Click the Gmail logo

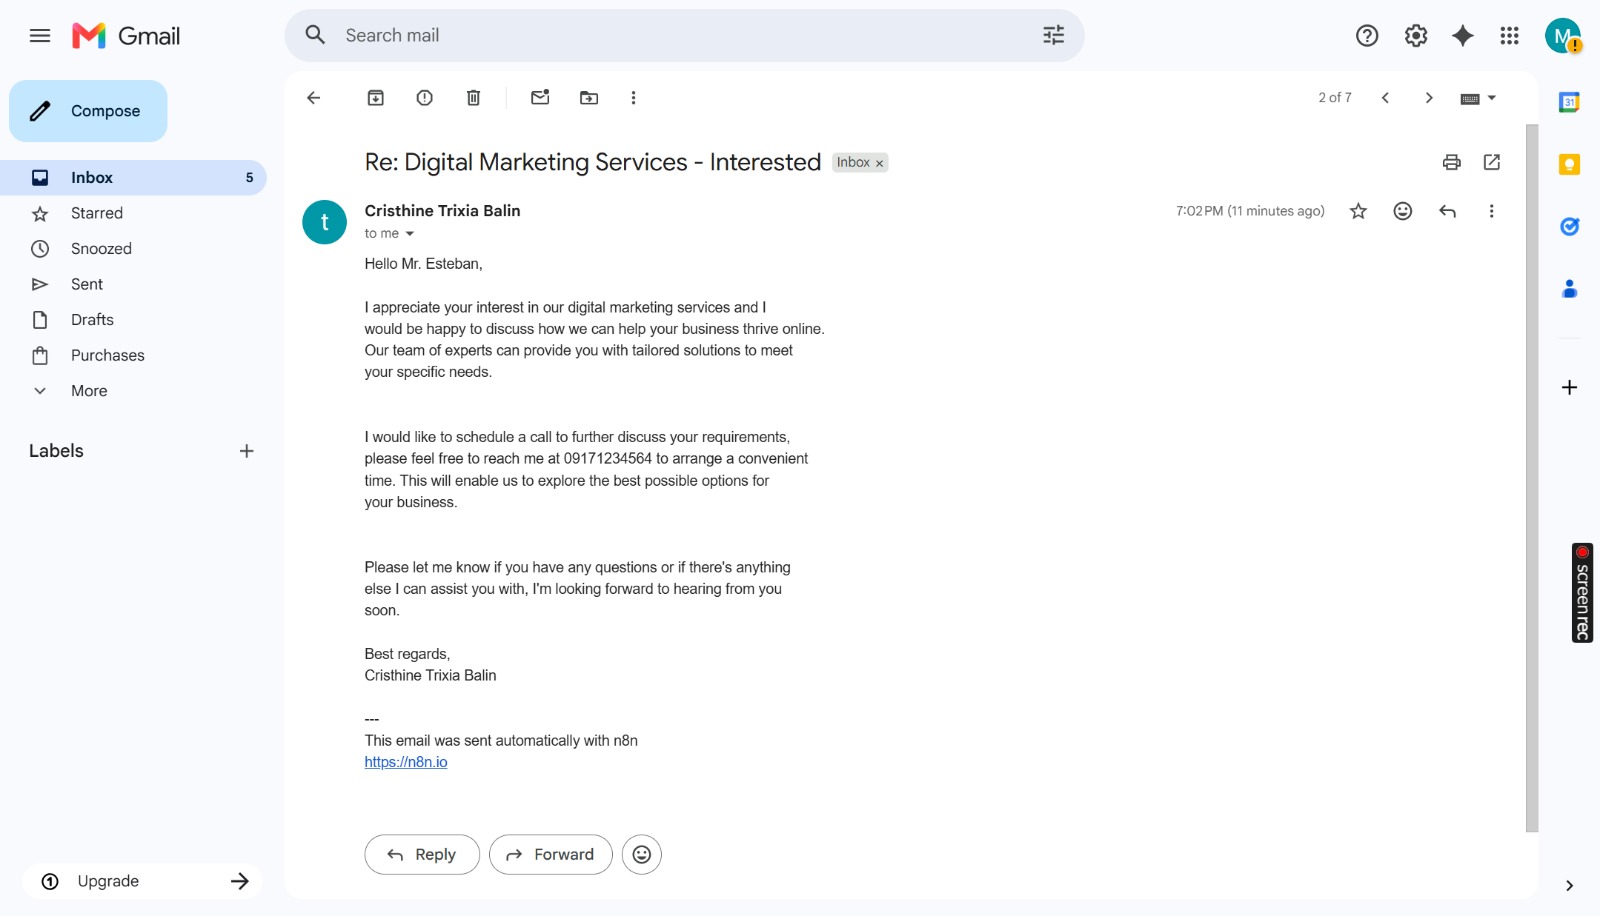pyautogui.click(x=126, y=36)
